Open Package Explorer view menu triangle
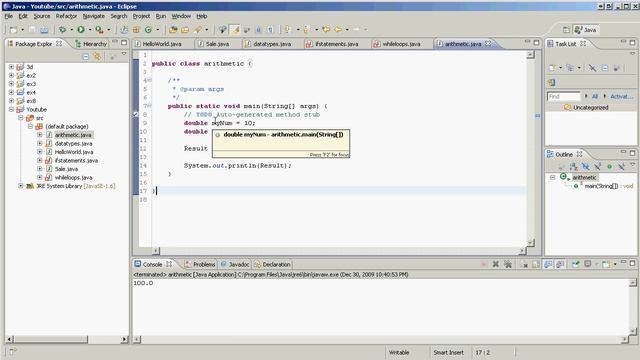The width and height of the screenshot is (640, 360). [124, 54]
